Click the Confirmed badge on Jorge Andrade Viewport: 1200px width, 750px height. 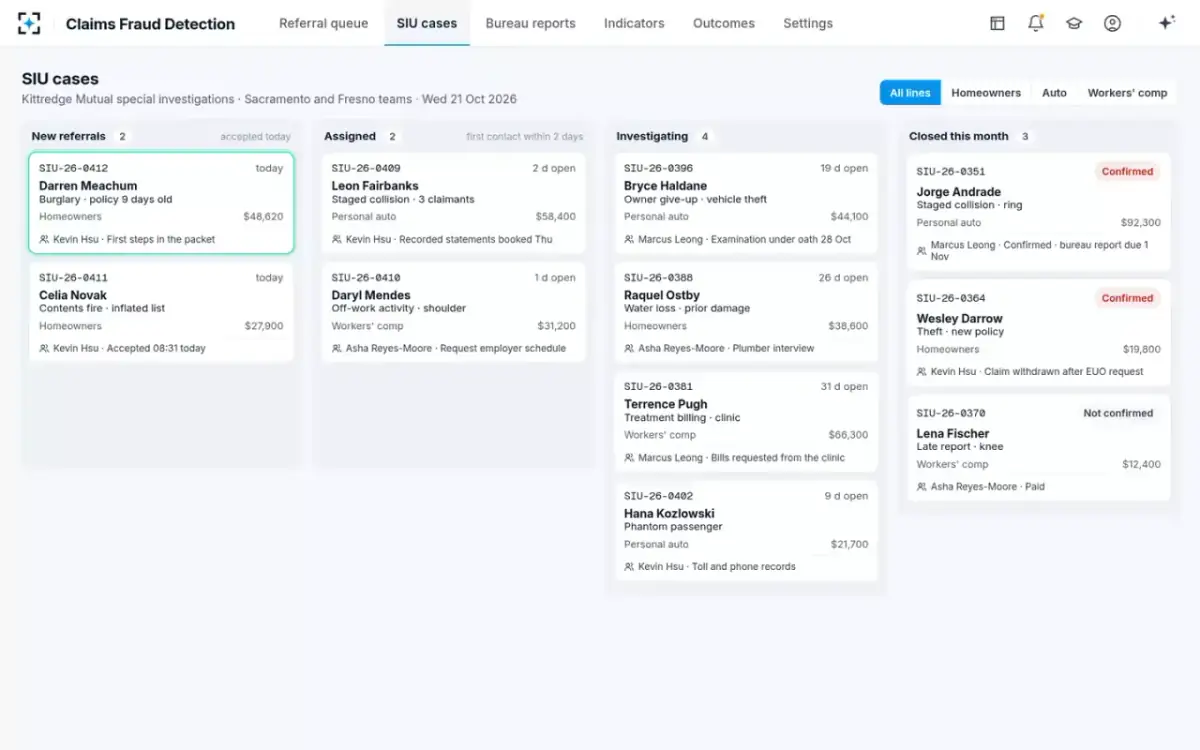tap(1127, 172)
